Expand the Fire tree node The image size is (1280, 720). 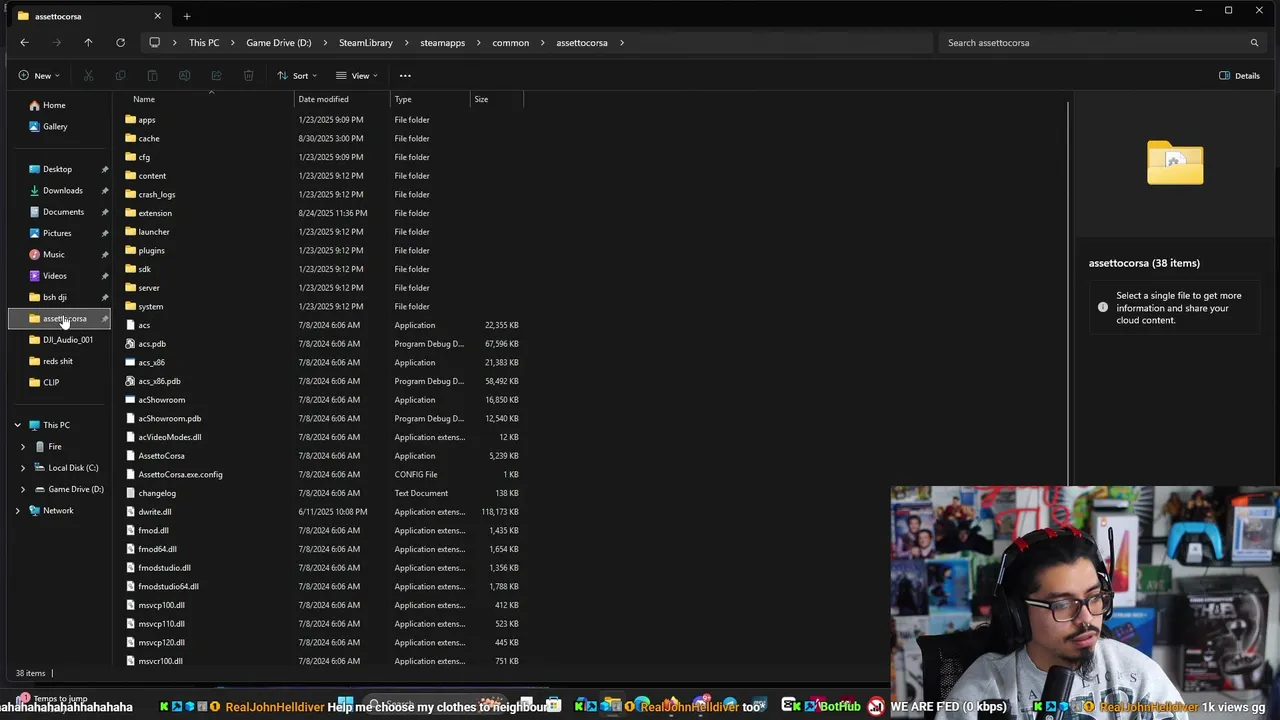[x=23, y=447]
